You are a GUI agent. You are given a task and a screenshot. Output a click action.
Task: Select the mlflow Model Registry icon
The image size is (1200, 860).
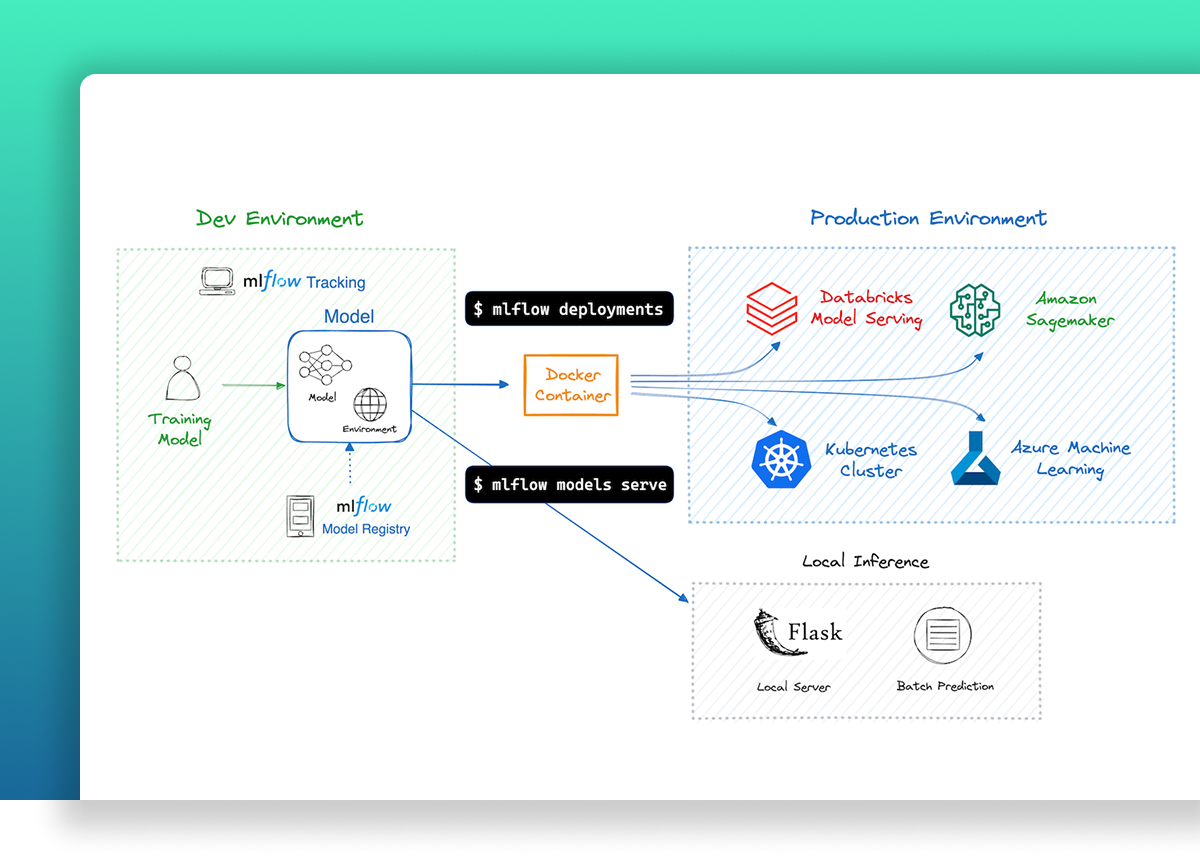(x=300, y=516)
